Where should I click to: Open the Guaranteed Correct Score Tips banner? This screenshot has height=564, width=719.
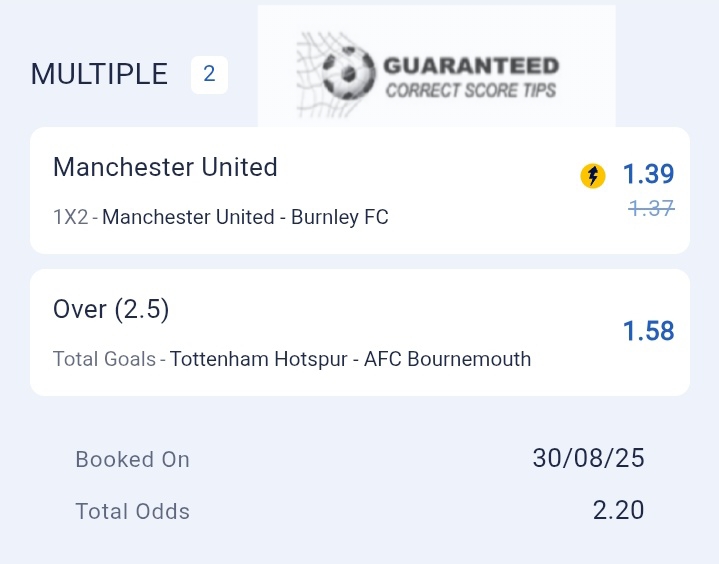[x=437, y=66]
